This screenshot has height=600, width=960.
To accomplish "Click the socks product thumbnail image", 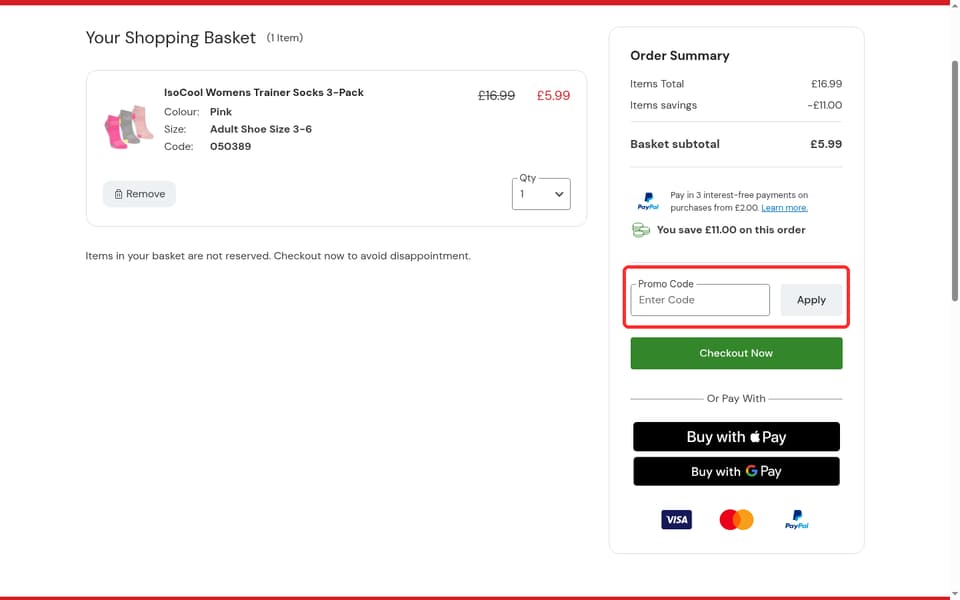I will click(129, 127).
